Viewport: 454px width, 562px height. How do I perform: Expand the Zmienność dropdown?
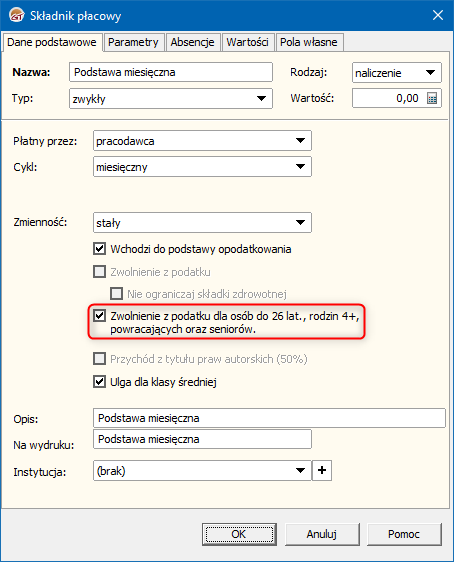[x=300, y=223]
